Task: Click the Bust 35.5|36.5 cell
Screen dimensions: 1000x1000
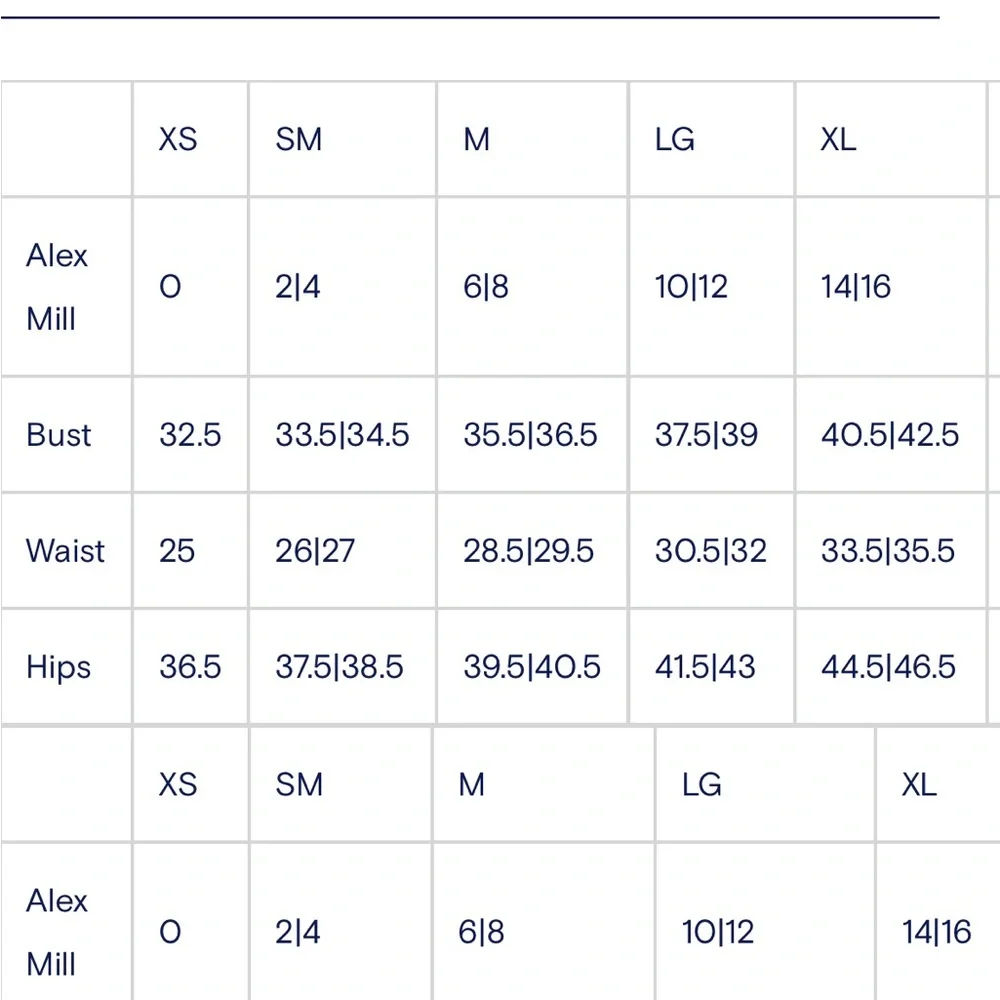Action: (532, 435)
